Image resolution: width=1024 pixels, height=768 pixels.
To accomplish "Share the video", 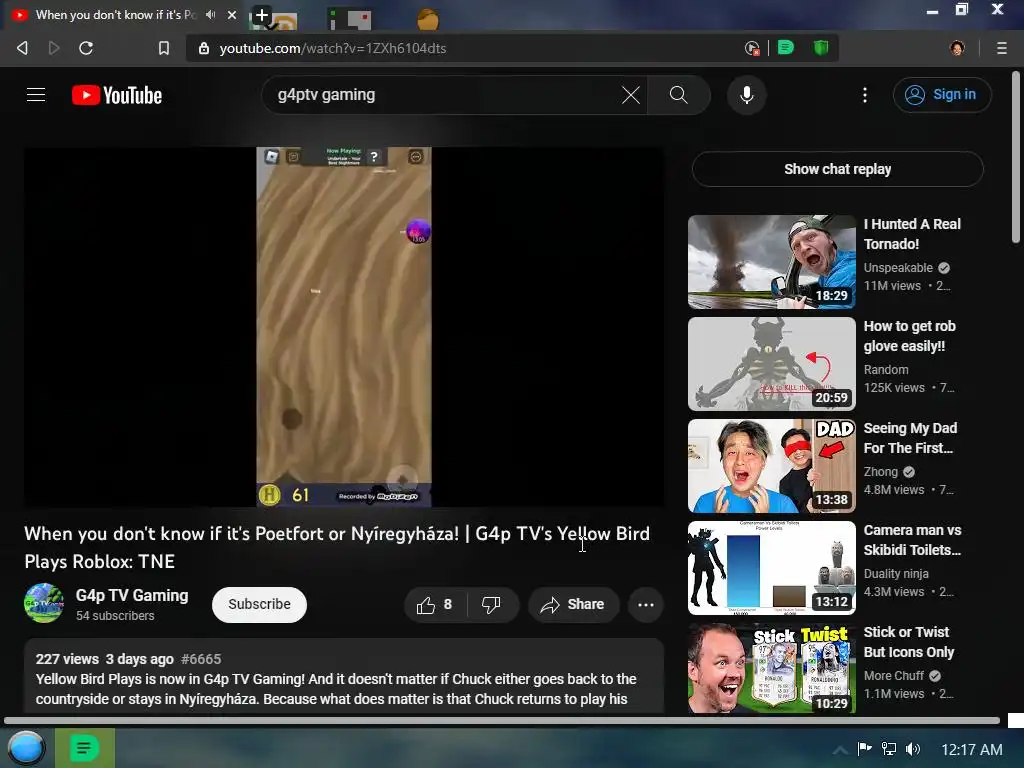I will tap(573, 605).
